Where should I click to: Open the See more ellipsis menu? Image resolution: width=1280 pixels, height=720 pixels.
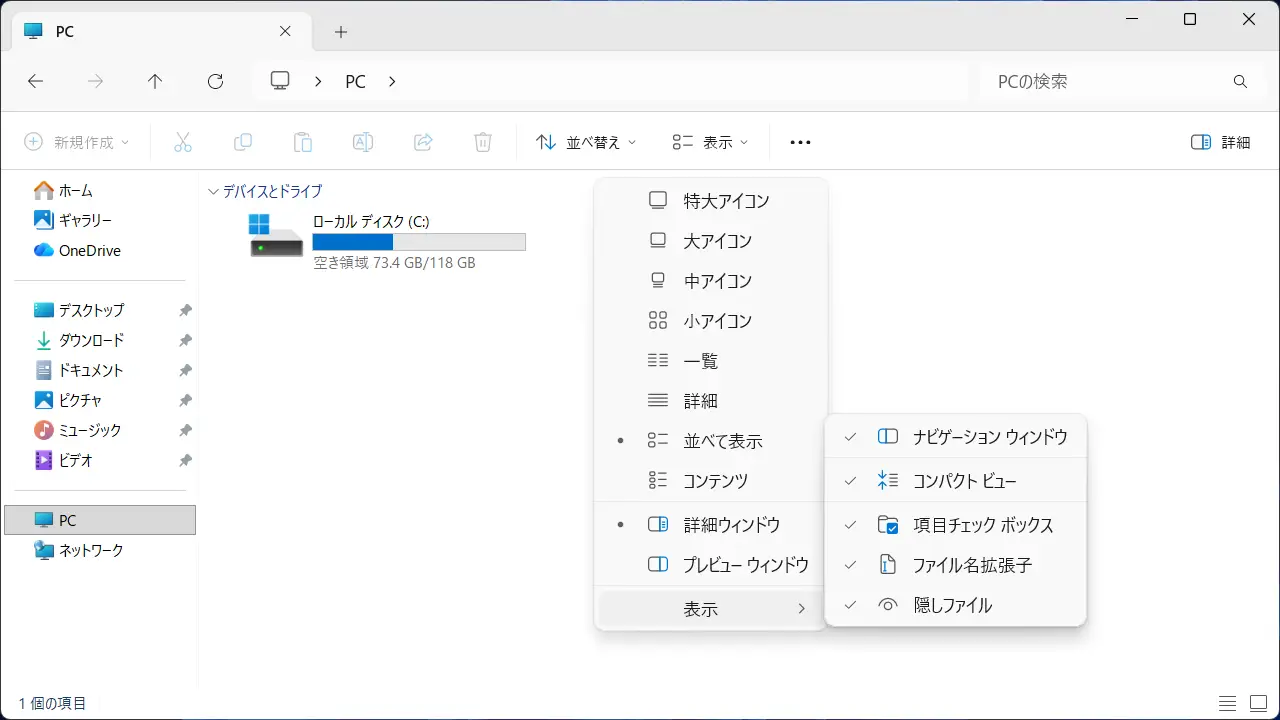800,142
